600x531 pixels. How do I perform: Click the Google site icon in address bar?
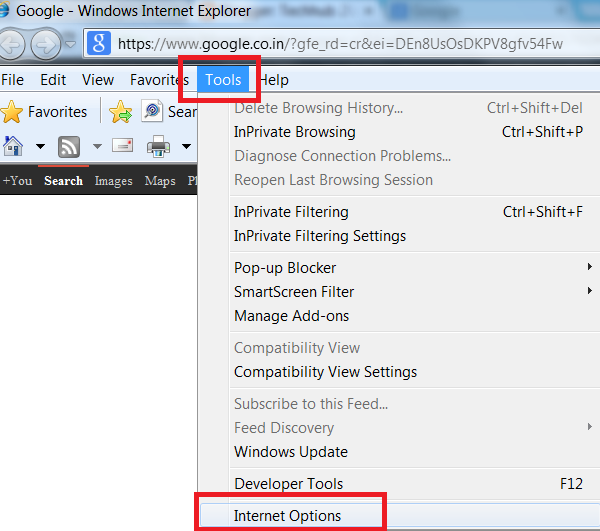click(x=99, y=43)
